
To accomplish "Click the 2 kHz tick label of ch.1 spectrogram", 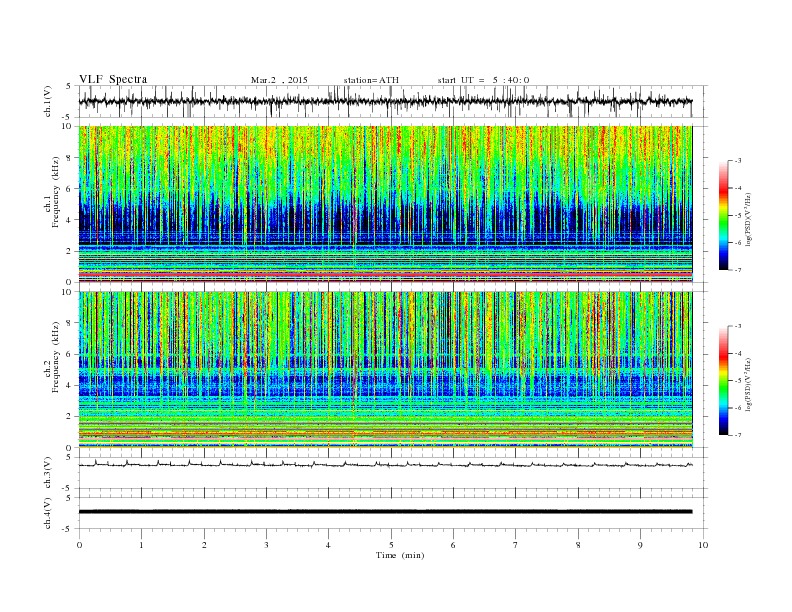I will coord(70,251).
